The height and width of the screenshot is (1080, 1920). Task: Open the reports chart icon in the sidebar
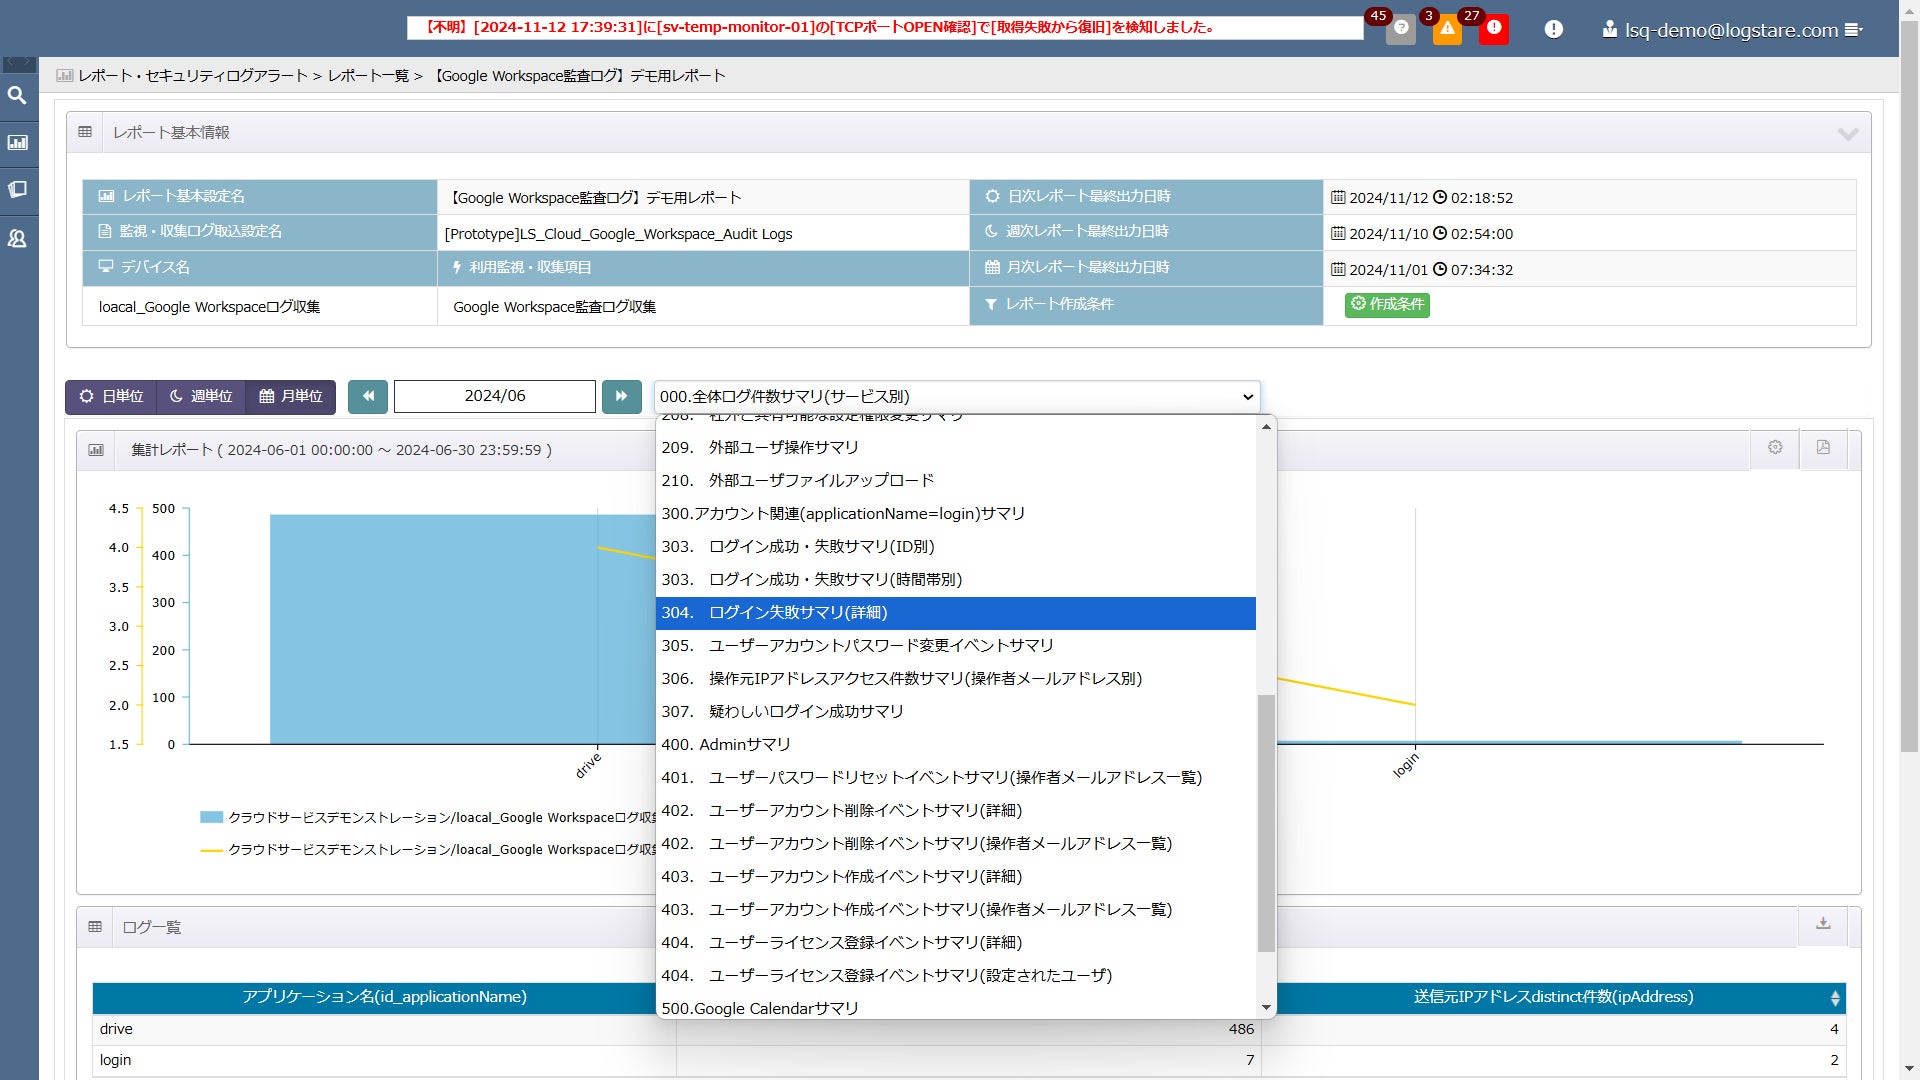coord(17,143)
